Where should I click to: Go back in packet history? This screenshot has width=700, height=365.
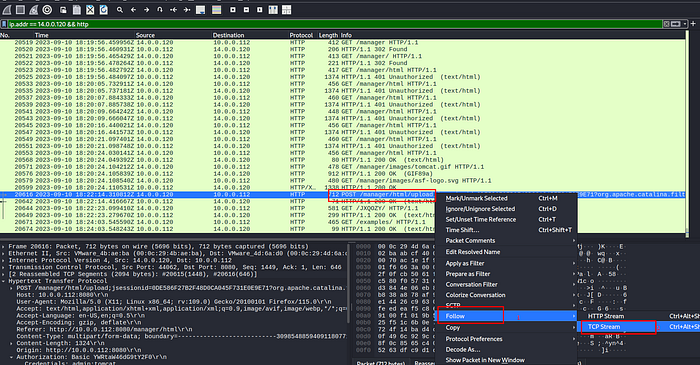click(133, 9)
